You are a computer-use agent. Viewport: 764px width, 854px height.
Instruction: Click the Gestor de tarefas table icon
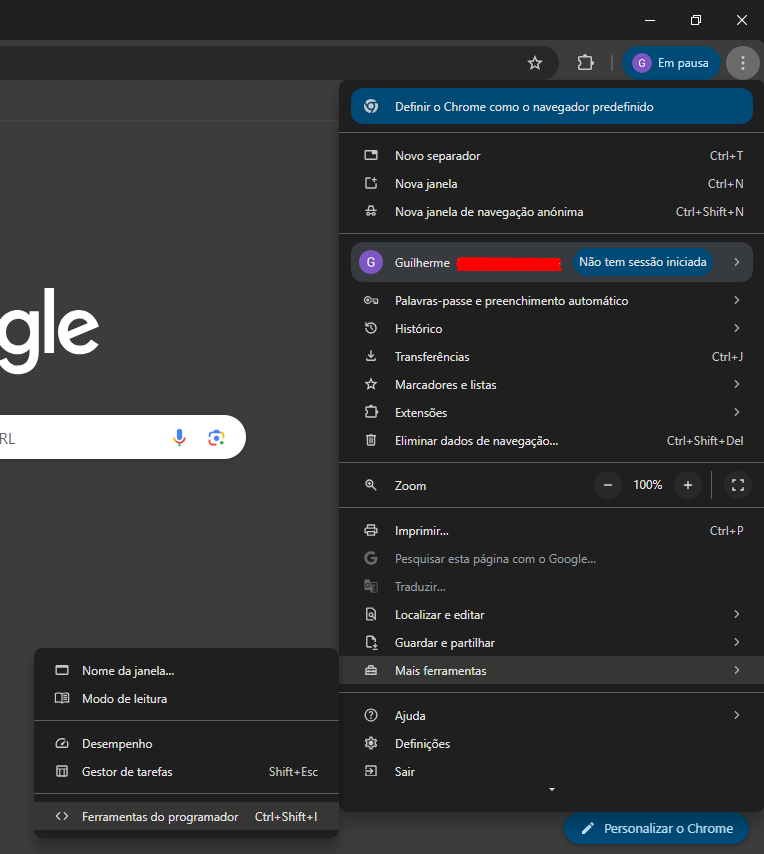coord(62,771)
